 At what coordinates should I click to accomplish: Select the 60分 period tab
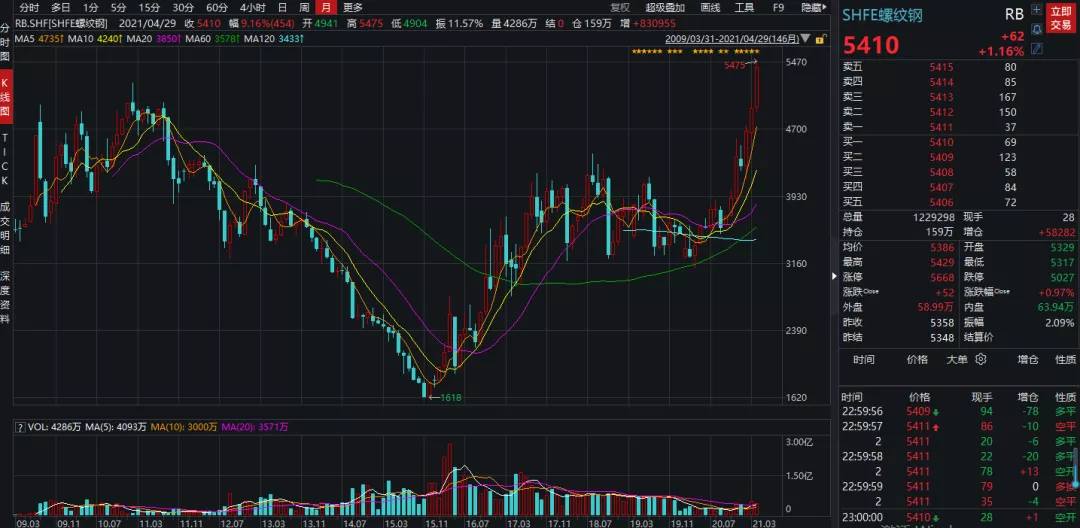click(217, 8)
